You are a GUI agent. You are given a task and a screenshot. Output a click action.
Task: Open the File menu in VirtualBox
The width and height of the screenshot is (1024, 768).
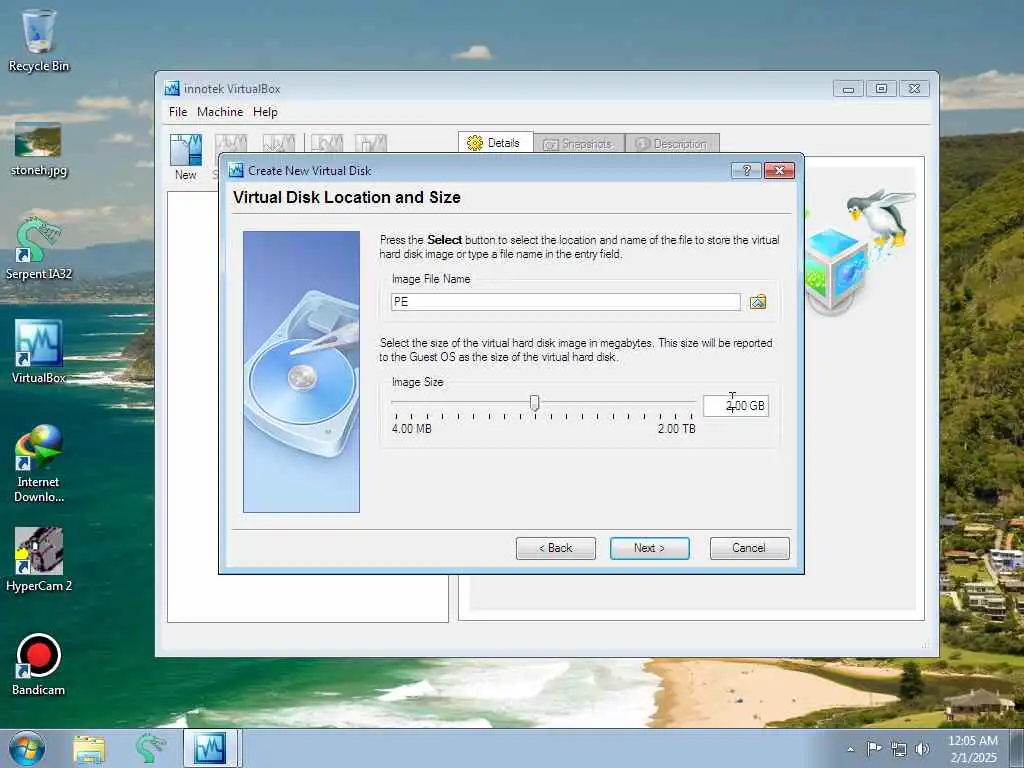tap(178, 112)
